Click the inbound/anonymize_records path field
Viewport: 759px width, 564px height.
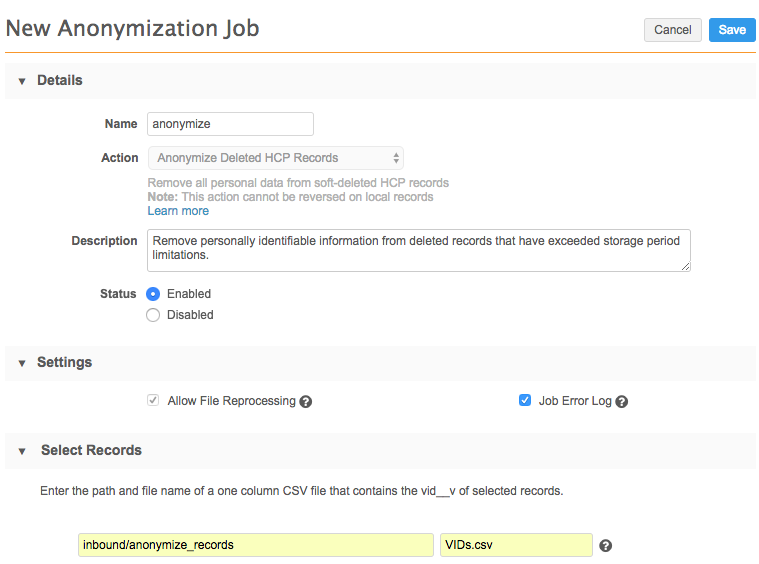[x=256, y=545]
